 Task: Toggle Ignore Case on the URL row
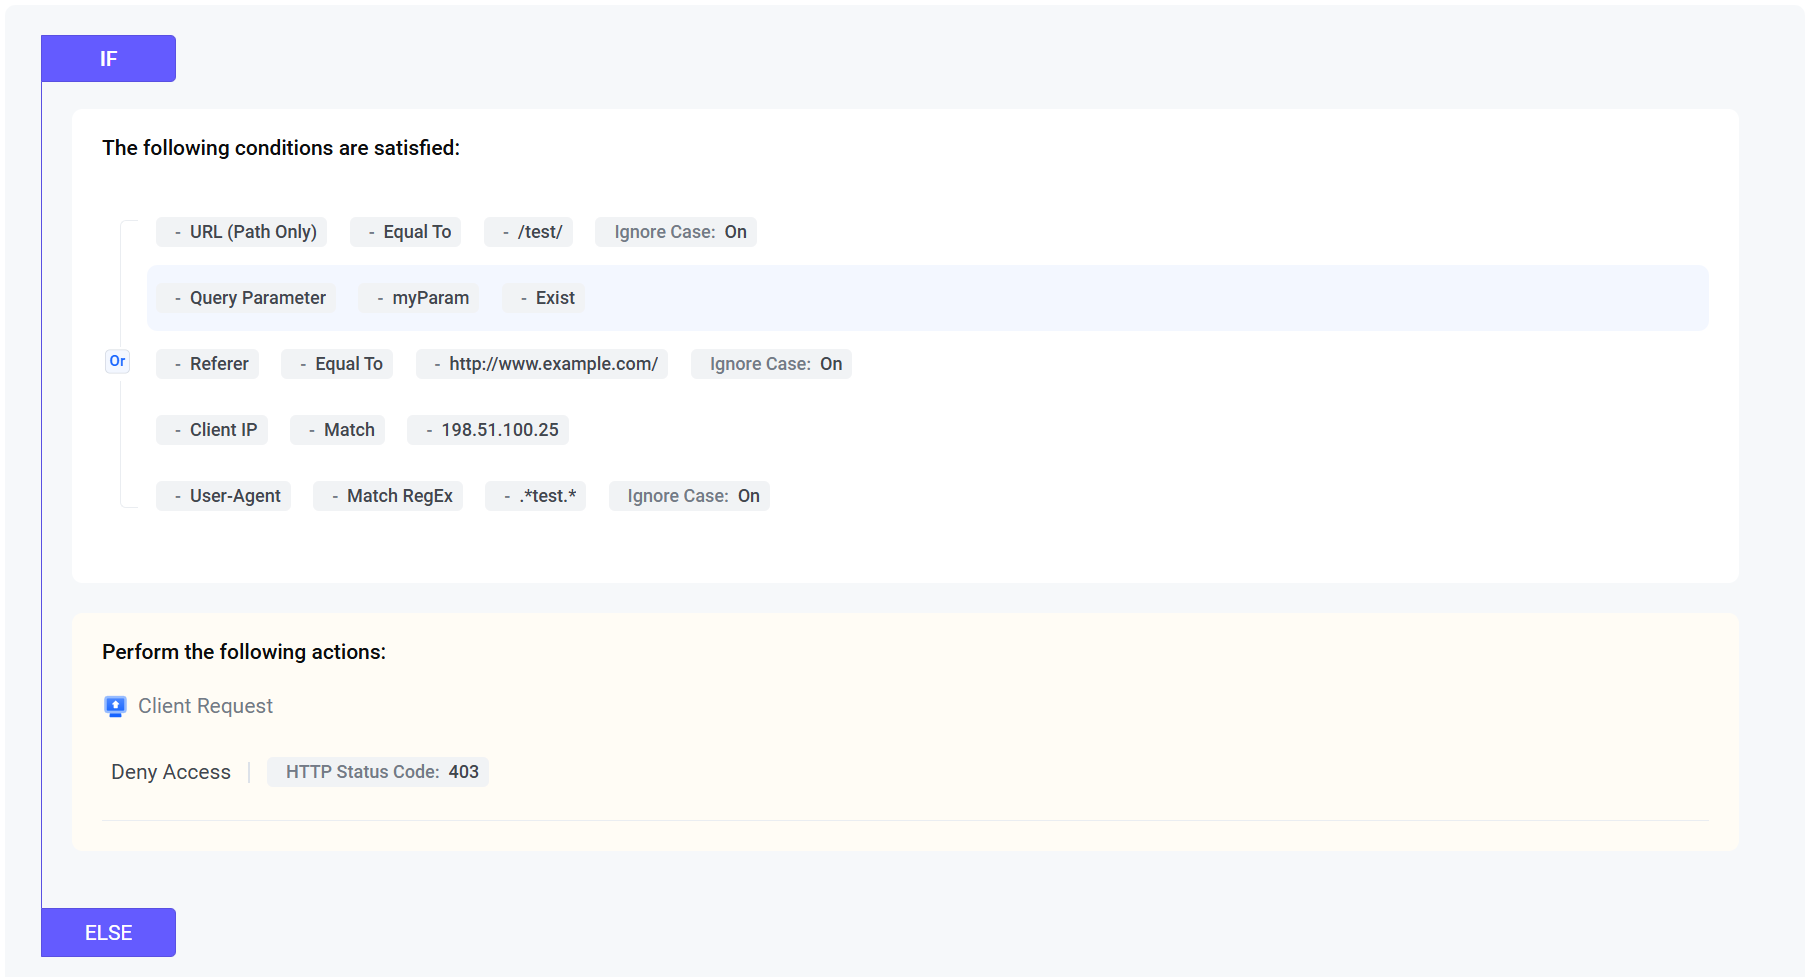coord(676,232)
